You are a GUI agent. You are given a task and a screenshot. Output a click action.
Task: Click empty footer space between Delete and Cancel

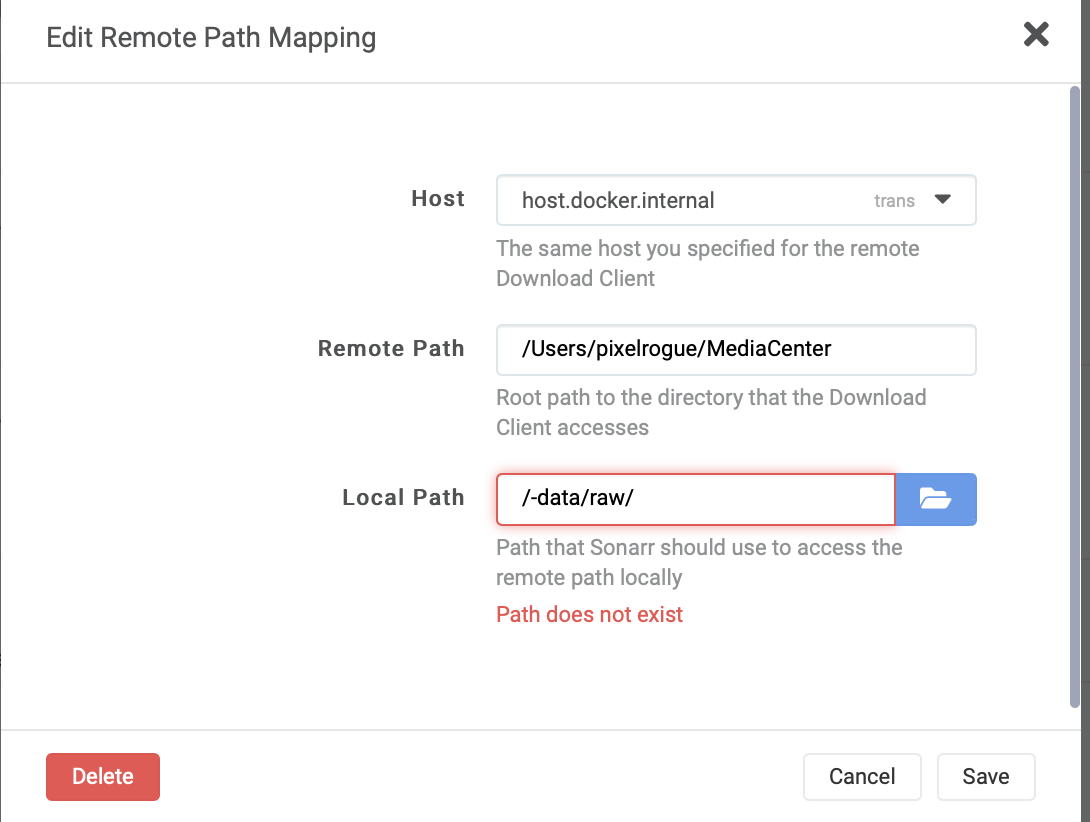pos(480,777)
